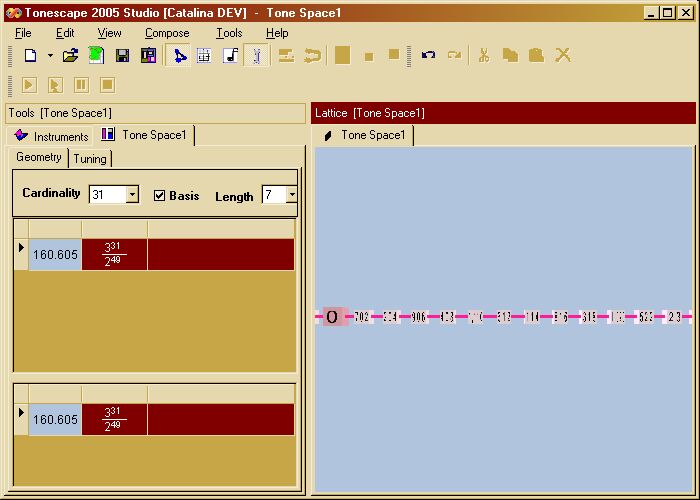Click the Lattice [Tone Space1] panel header
Viewport: 700px width, 500px height.
503,113
